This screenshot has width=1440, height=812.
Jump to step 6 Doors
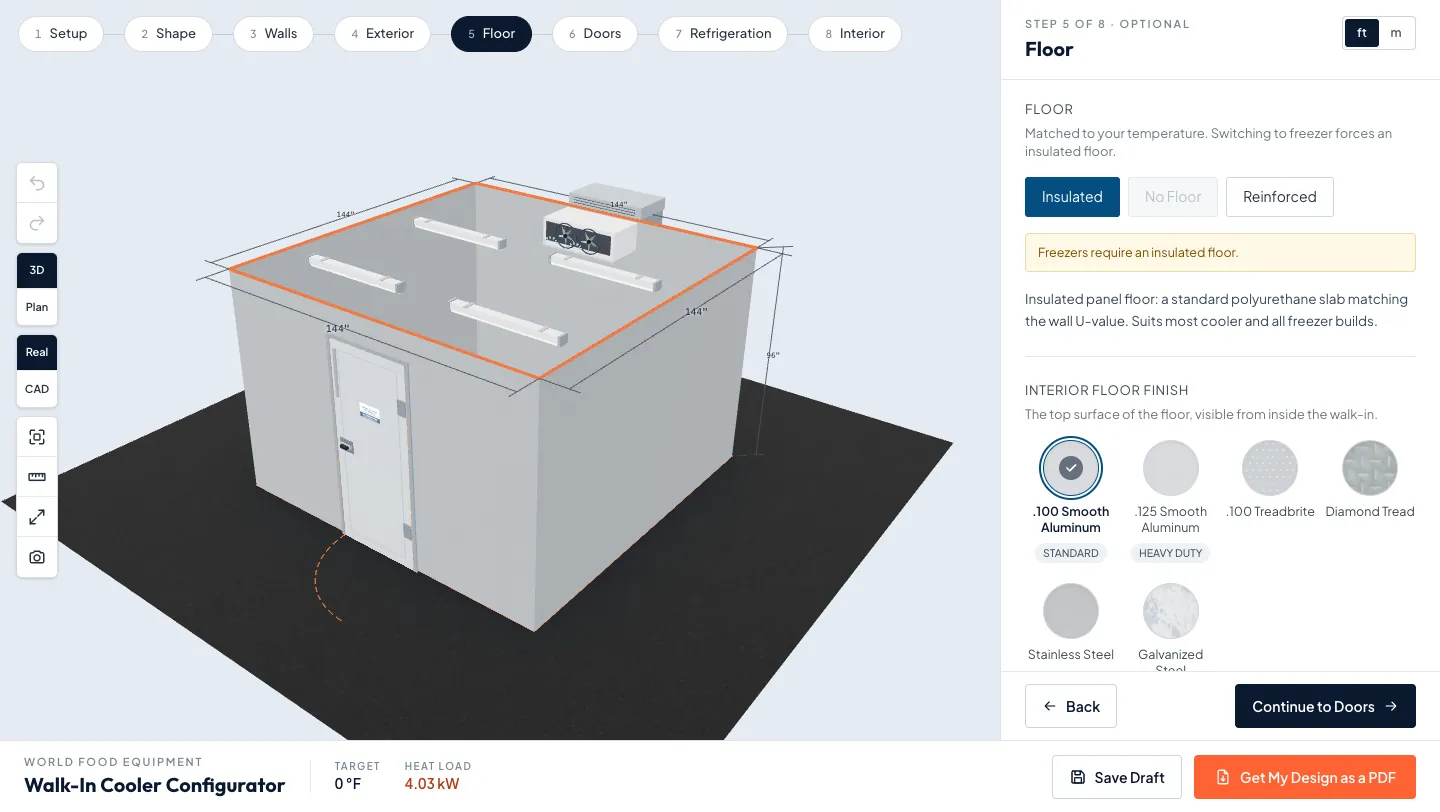pyautogui.click(x=595, y=34)
